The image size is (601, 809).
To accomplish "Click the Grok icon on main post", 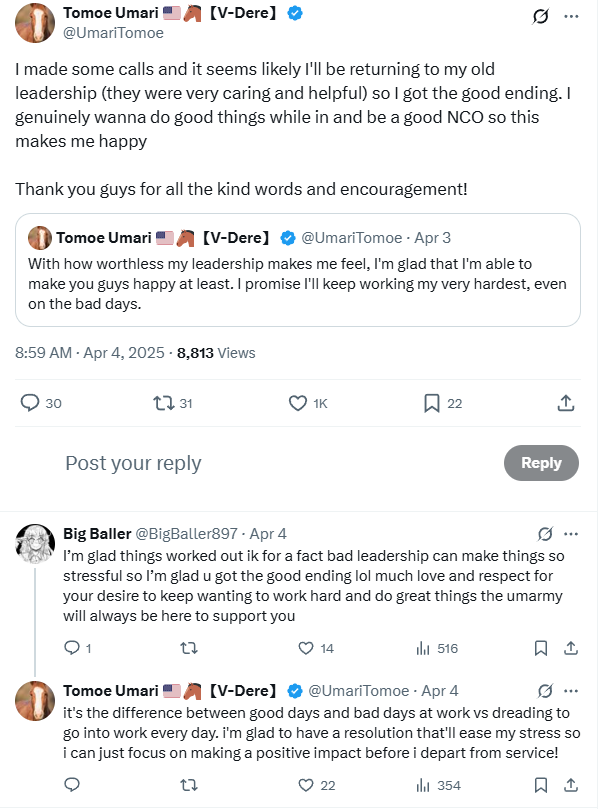I will click(541, 17).
